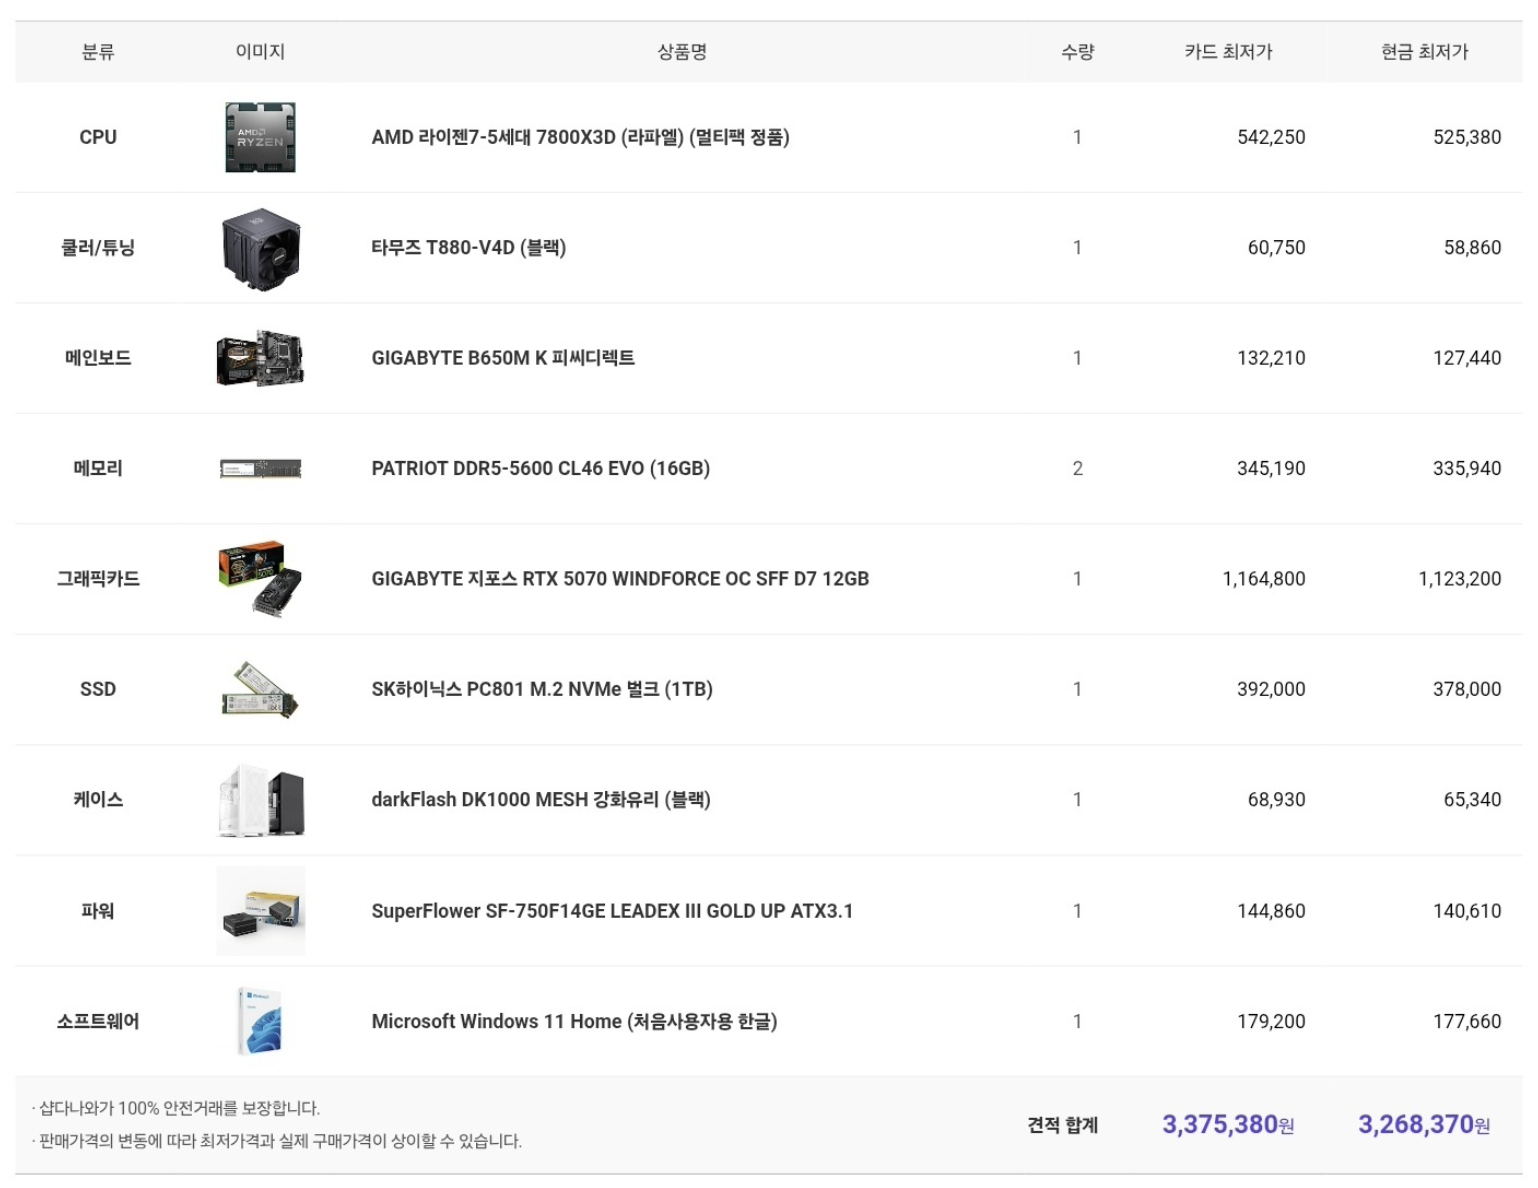1538x1188 pixels.
Task: Select the SuperFlower power supply image
Action: (x=260, y=911)
